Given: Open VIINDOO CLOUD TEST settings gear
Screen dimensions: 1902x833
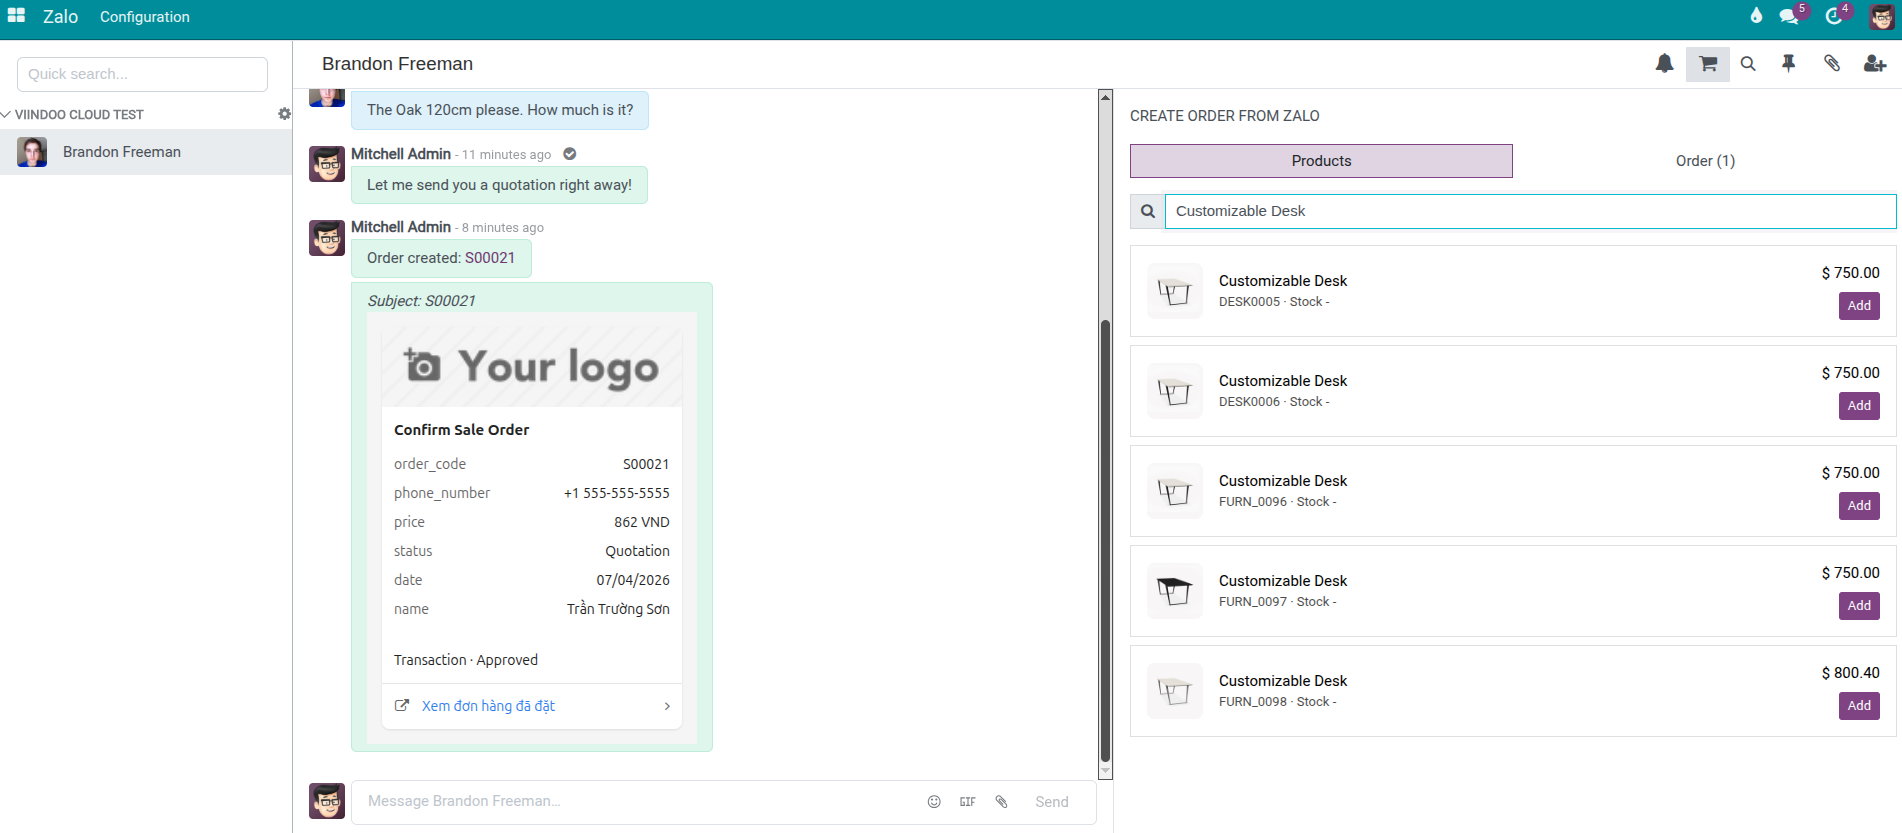Looking at the screenshot, I should coord(284,115).
